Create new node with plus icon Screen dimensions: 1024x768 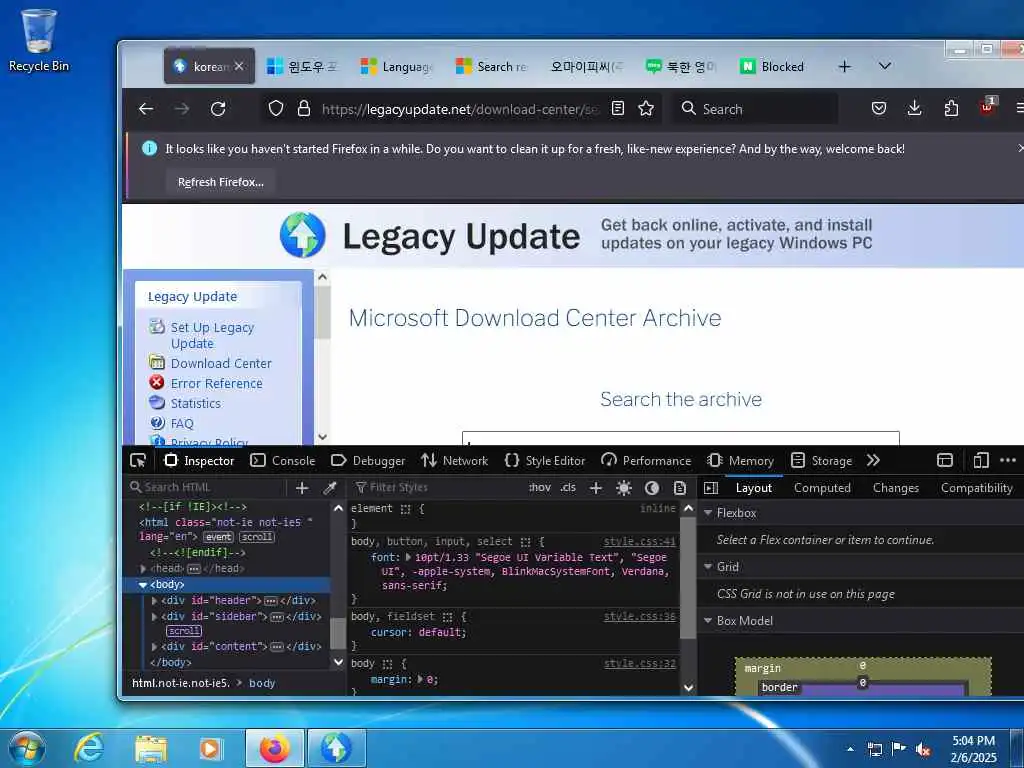coord(302,487)
